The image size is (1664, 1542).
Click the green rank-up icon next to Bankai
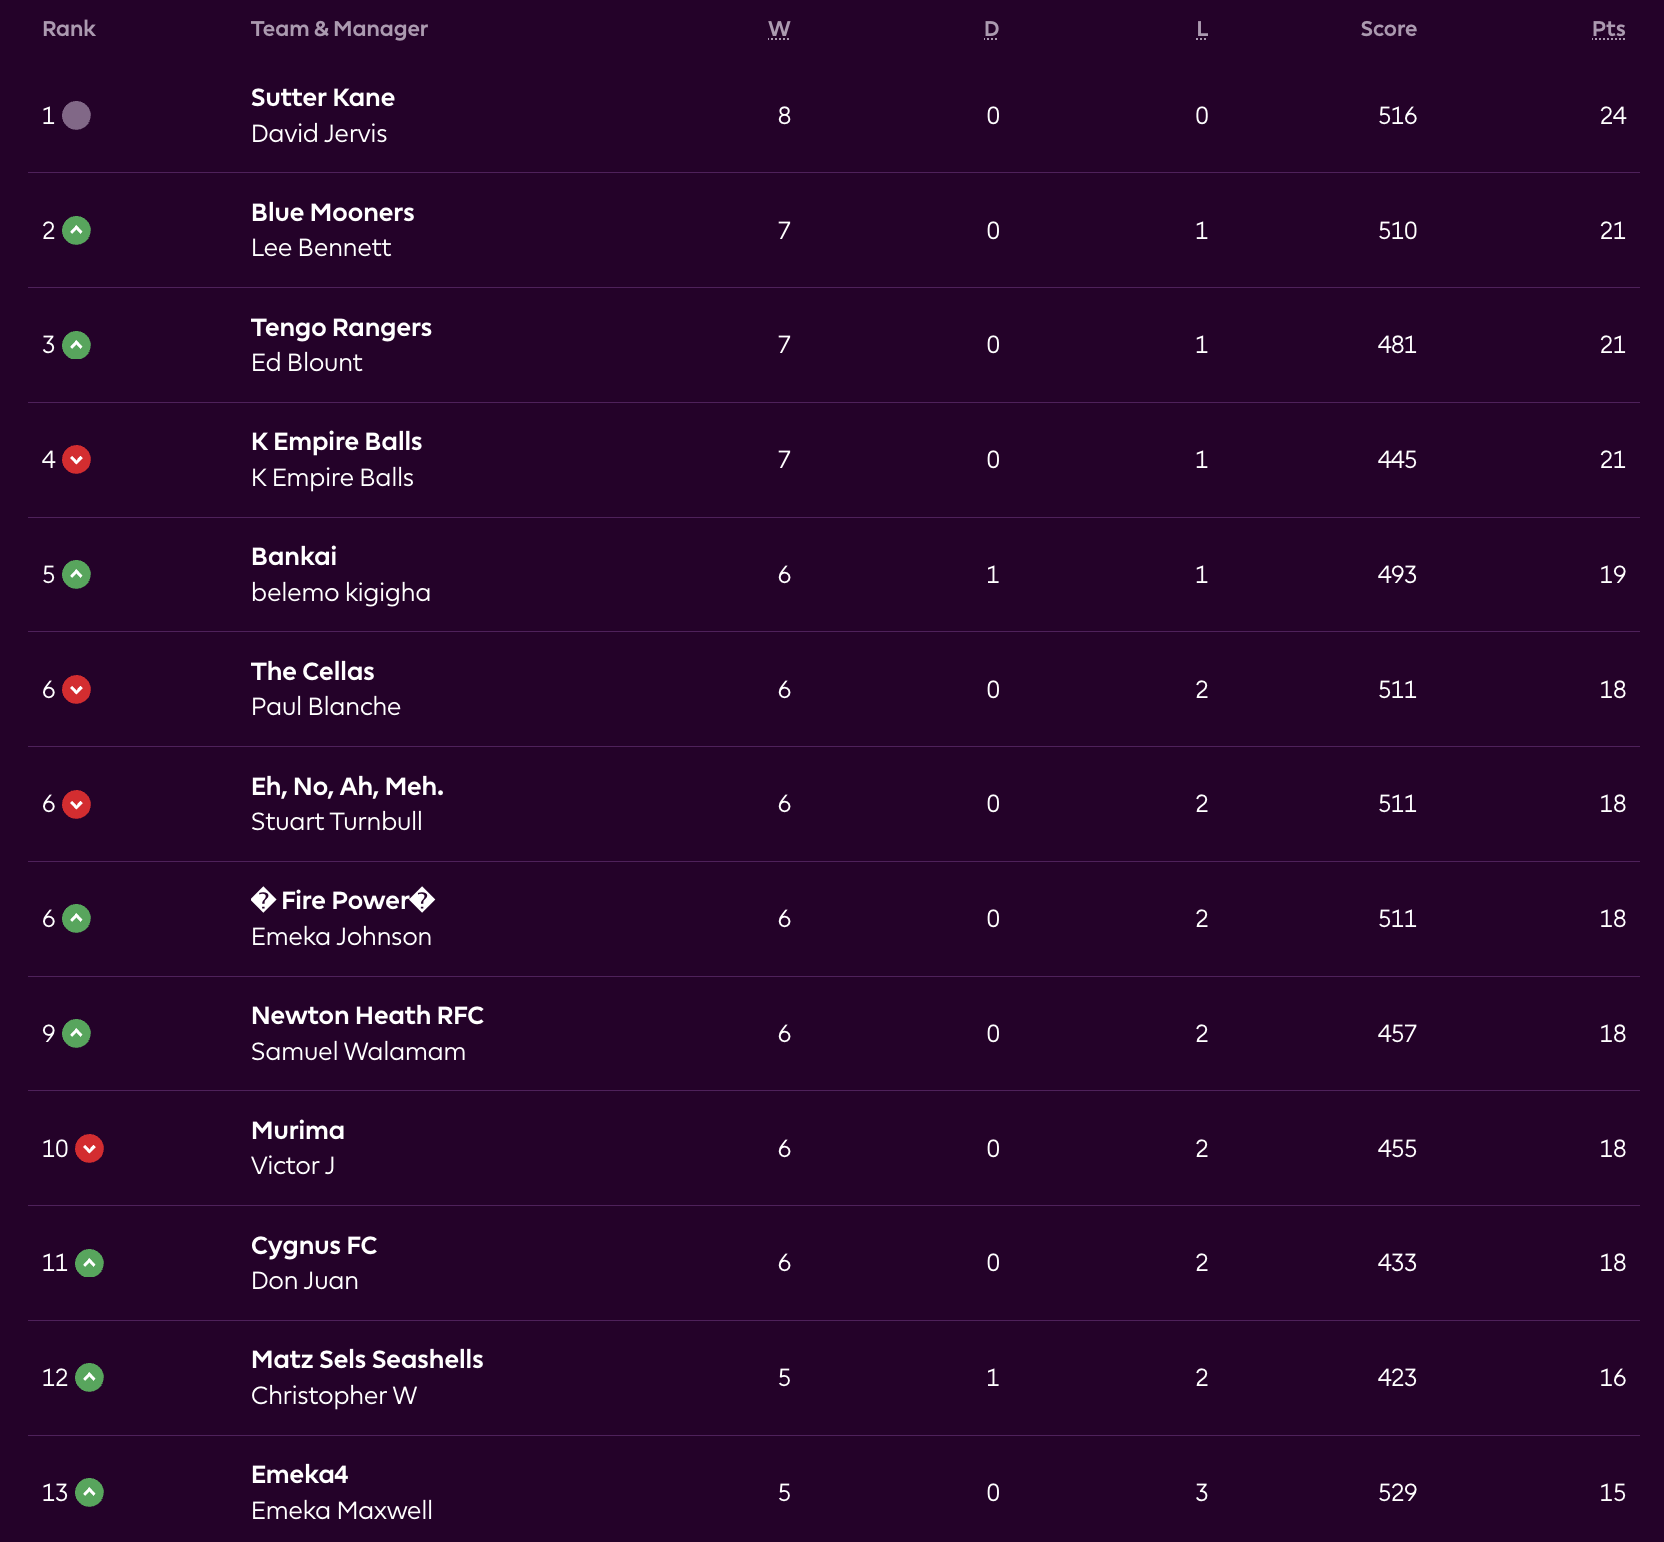pos(76,575)
